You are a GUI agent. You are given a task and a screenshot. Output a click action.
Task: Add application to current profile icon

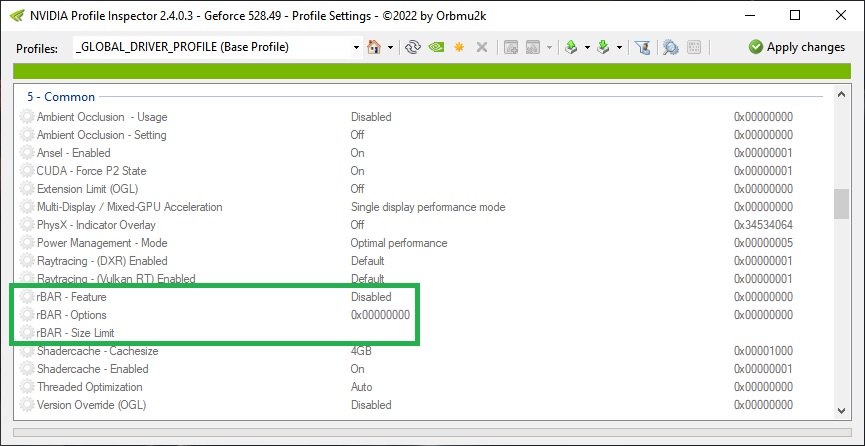coord(511,47)
